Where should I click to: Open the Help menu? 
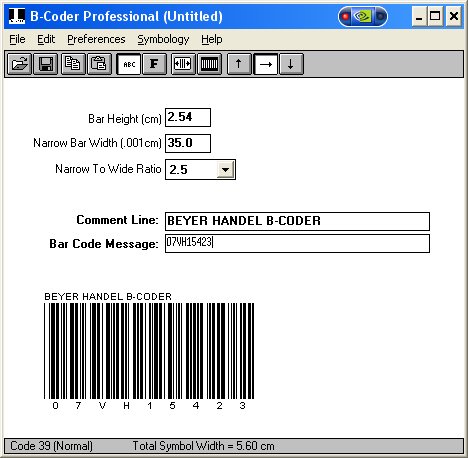[212, 39]
